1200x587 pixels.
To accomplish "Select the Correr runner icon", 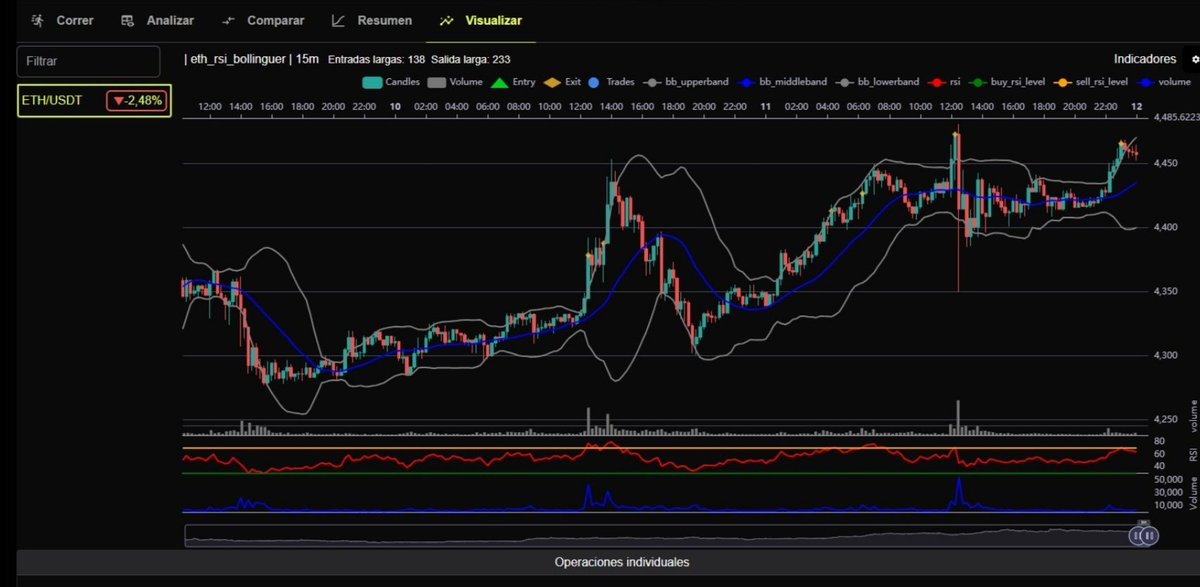I will point(36,20).
